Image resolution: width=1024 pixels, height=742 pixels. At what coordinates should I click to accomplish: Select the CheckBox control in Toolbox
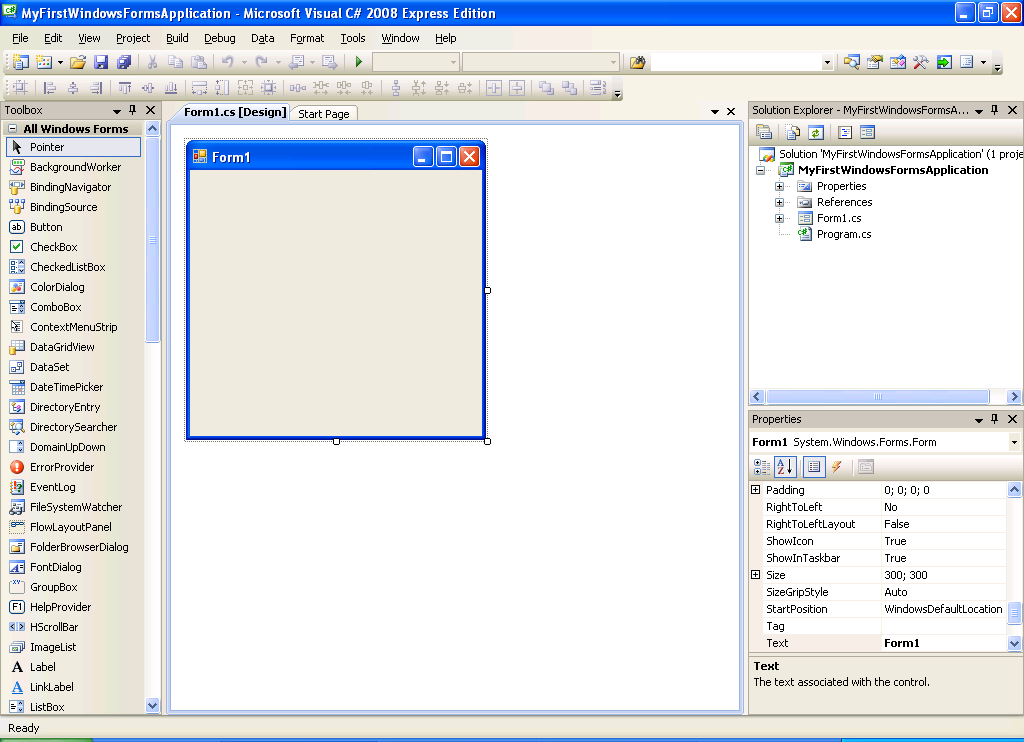click(x=73, y=247)
